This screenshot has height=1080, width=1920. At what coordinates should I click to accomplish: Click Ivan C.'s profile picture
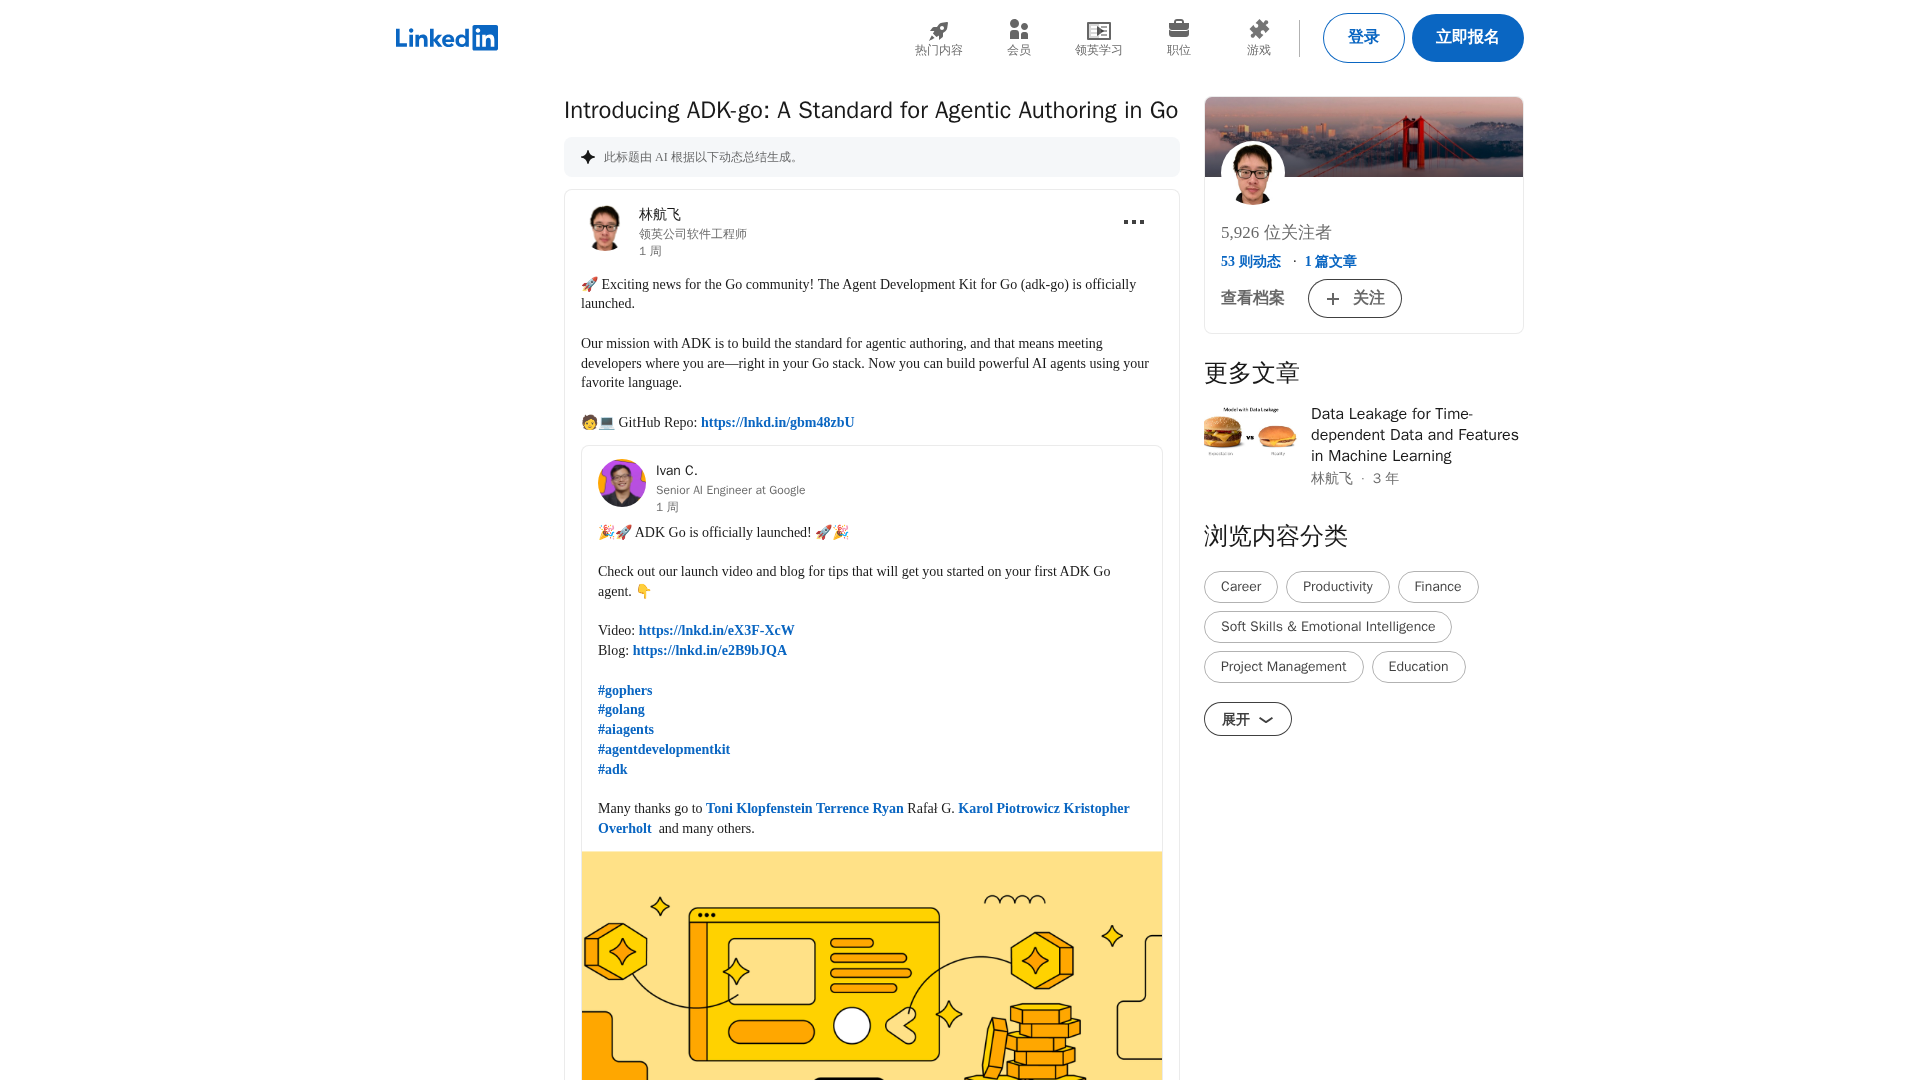click(x=621, y=483)
